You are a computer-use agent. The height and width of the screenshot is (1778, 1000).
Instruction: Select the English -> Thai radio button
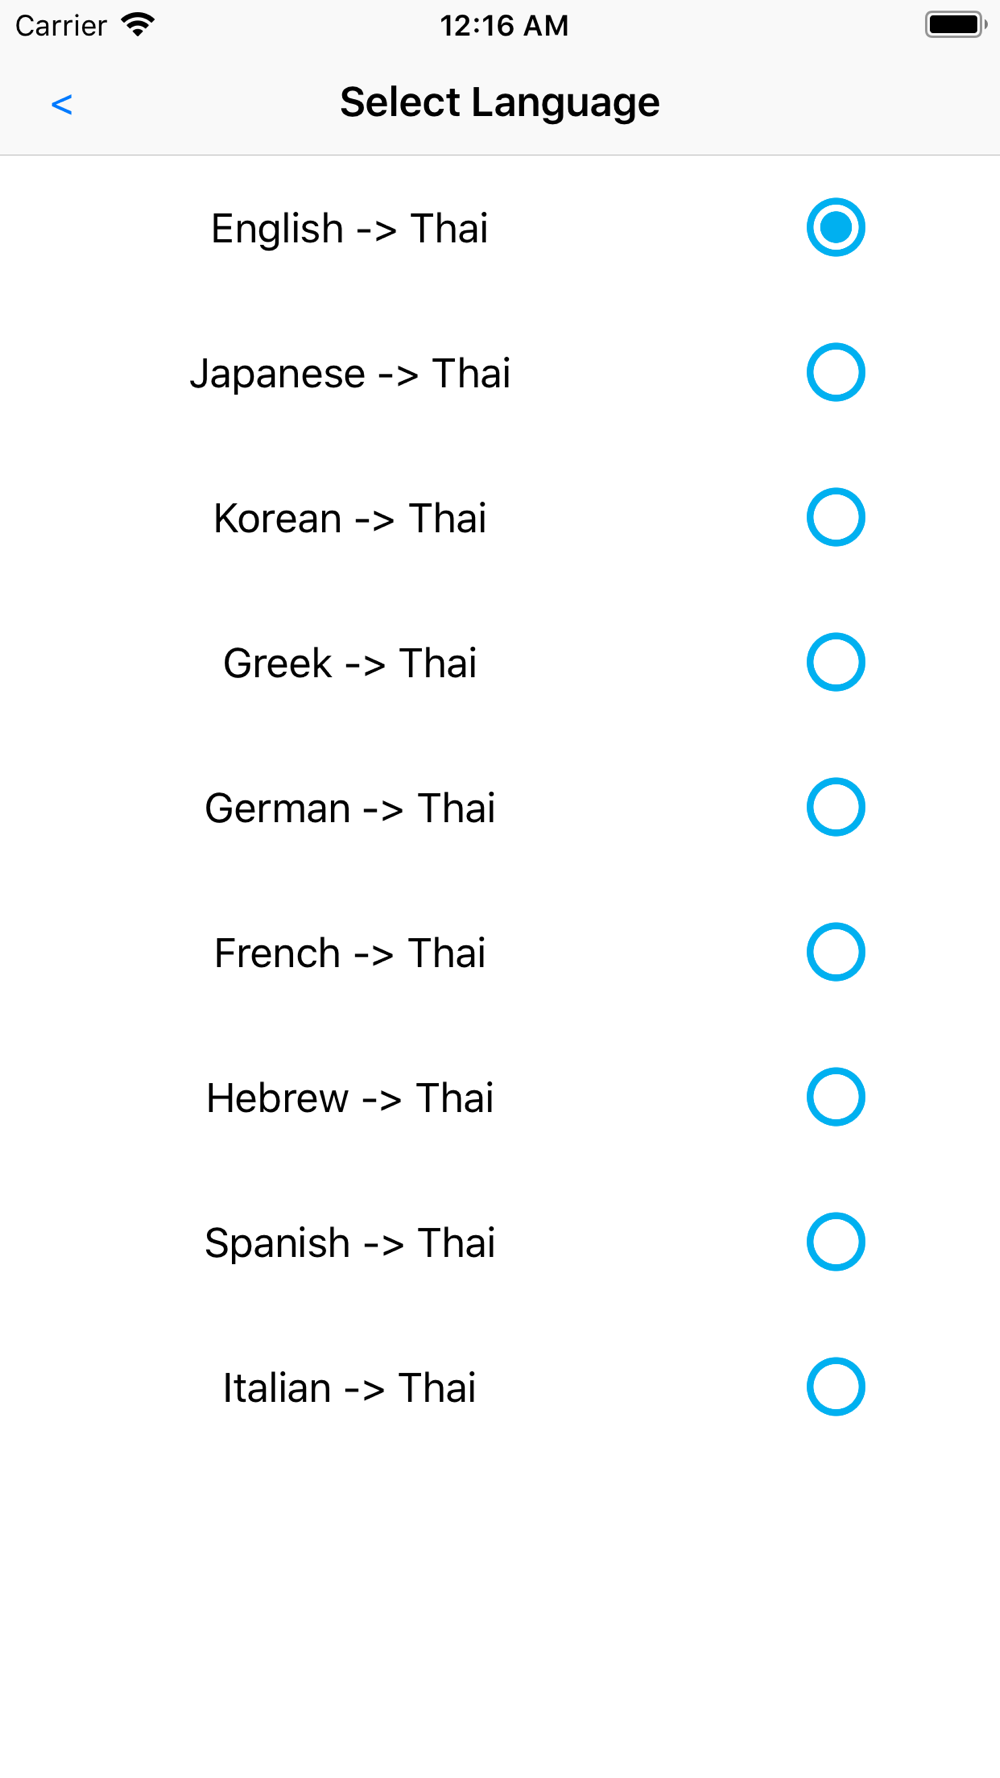[x=835, y=228]
